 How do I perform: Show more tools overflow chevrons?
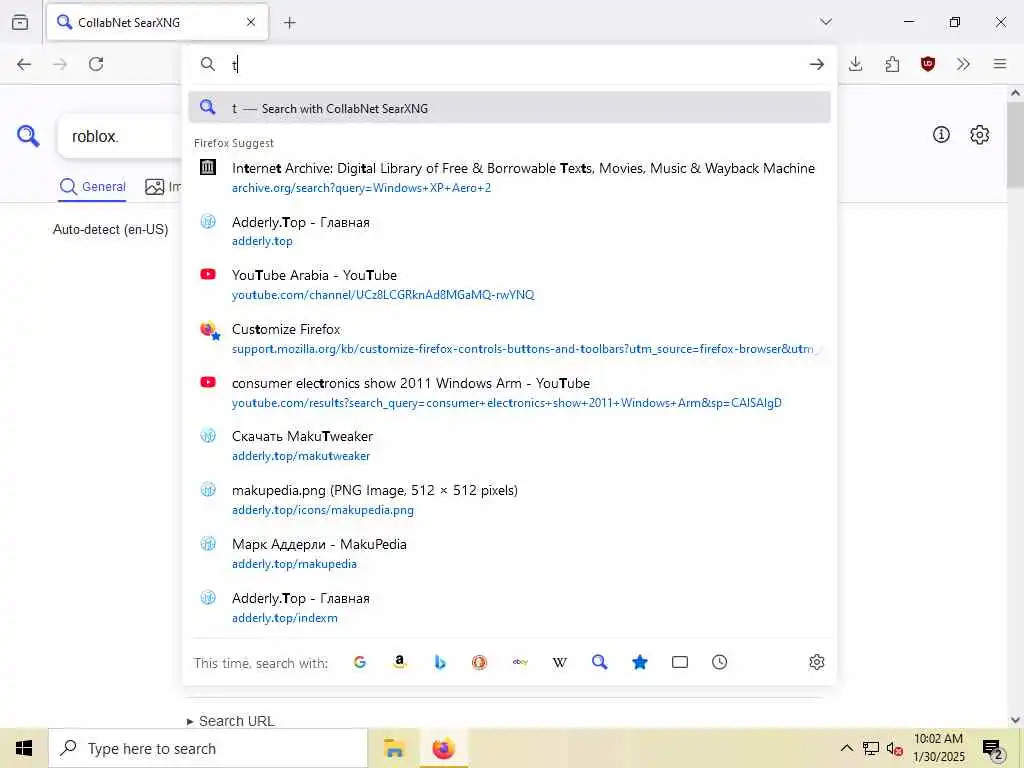click(x=963, y=64)
